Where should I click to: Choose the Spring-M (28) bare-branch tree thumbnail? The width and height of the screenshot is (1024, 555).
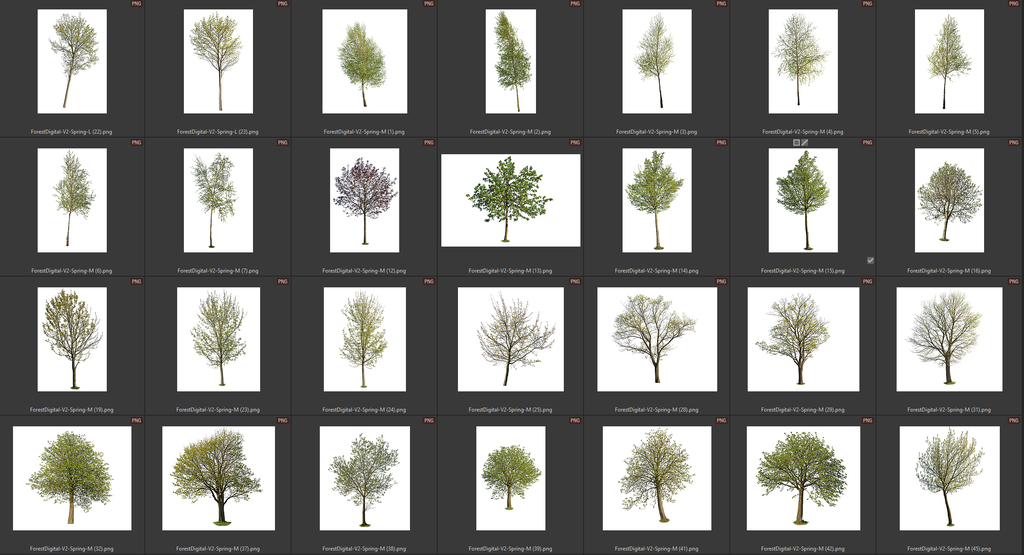tap(656, 339)
